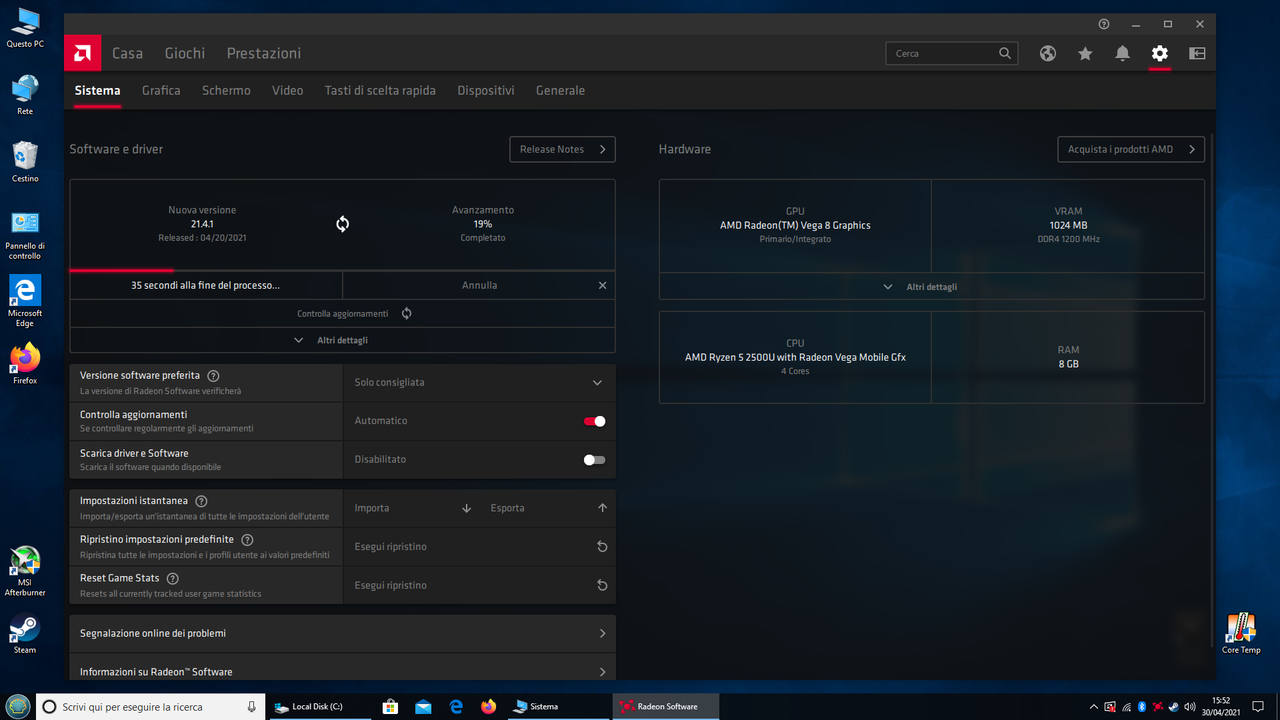Open Generale tab

point(560,90)
